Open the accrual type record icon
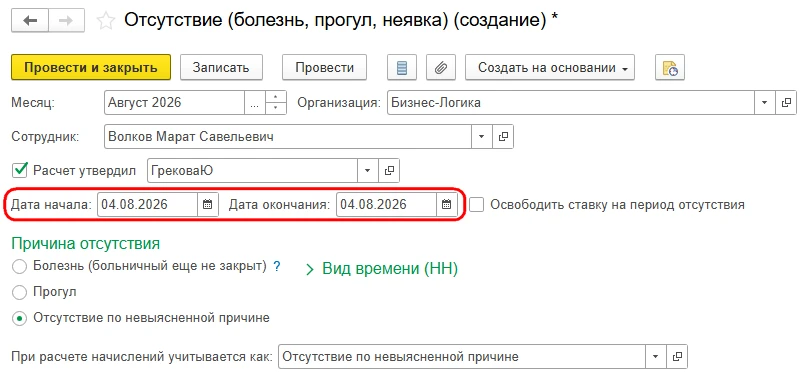Image resolution: width=802 pixels, height=375 pixels. pos(677,357)
